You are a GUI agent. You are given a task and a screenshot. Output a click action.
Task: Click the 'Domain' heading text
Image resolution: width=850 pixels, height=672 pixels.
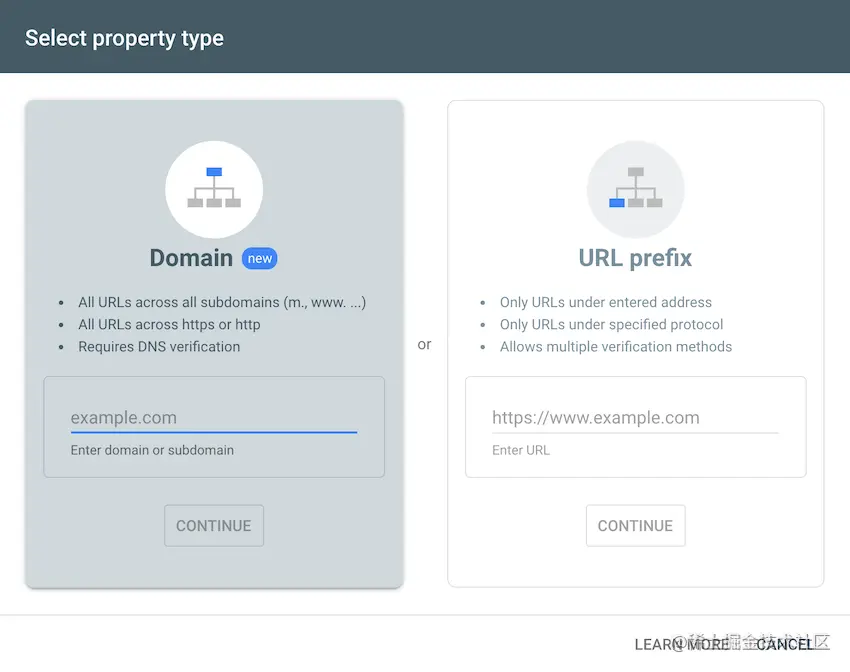coord(191,257)
